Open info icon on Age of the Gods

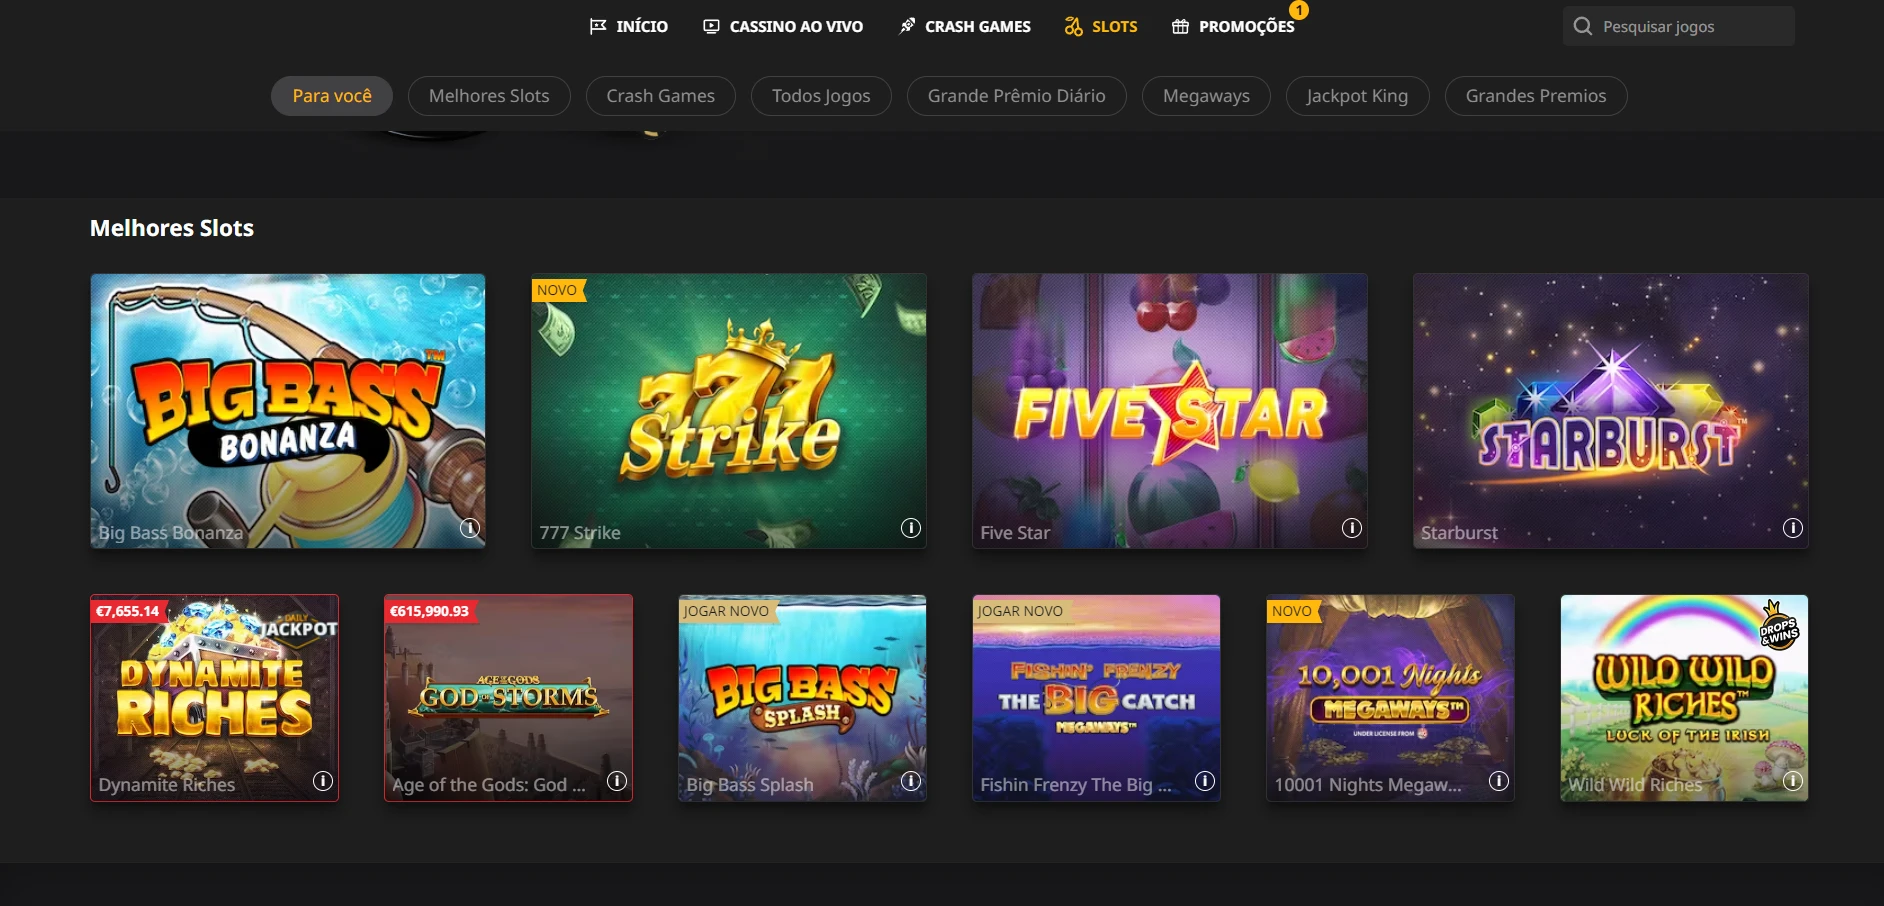617,781
